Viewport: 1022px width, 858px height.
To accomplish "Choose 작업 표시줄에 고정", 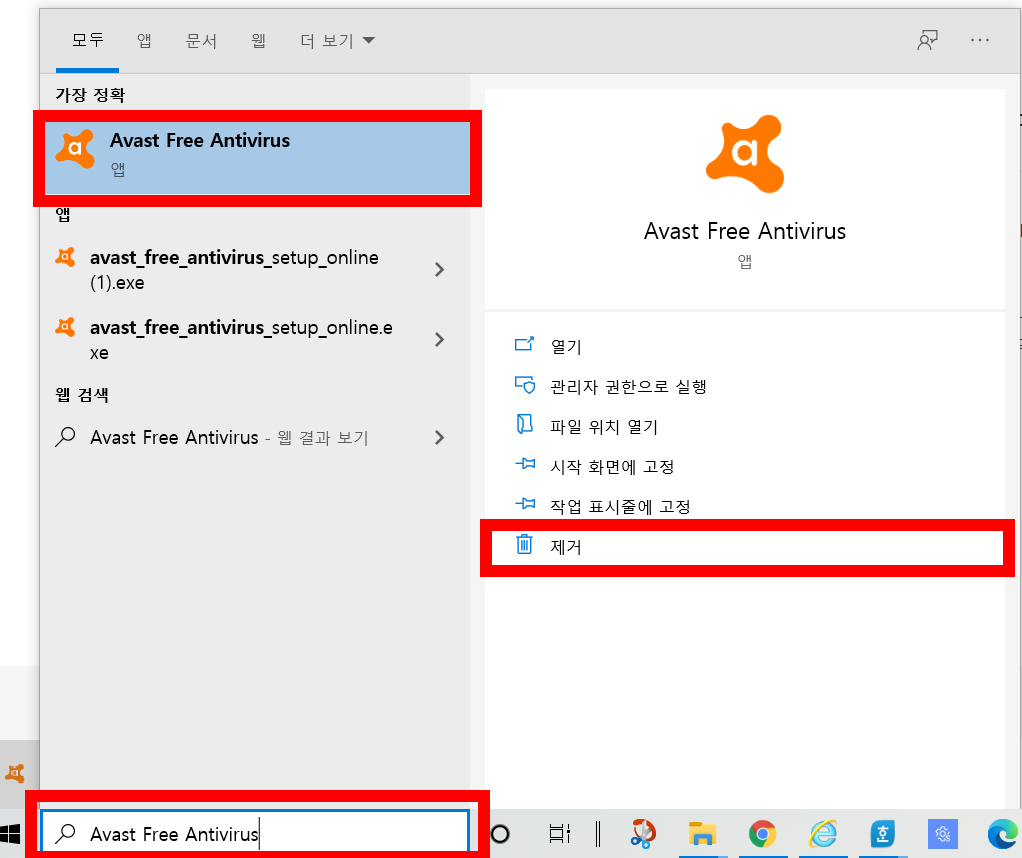I will tap(620, 506).
